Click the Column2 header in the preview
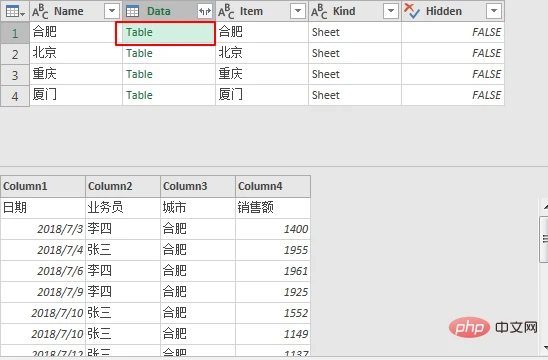The width and height of the screenshot is (548, 360). [123, 186]
